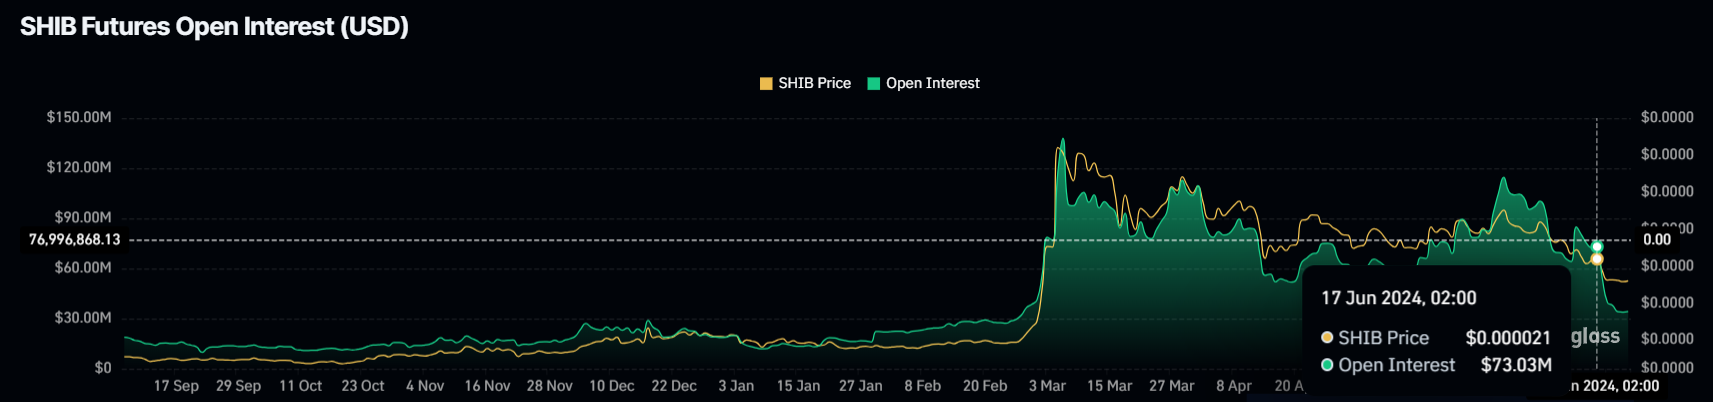Select the yellow SHIB Price hover point
Screen dimensions: 1713x402
pos(1597,259)
